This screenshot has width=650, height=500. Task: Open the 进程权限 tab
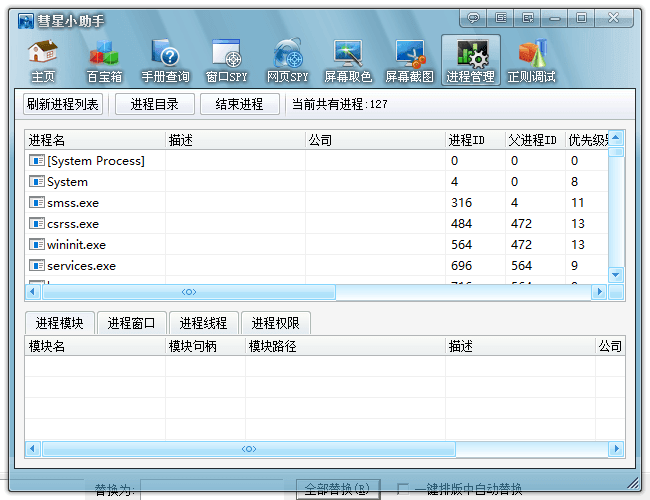(275, 323)
